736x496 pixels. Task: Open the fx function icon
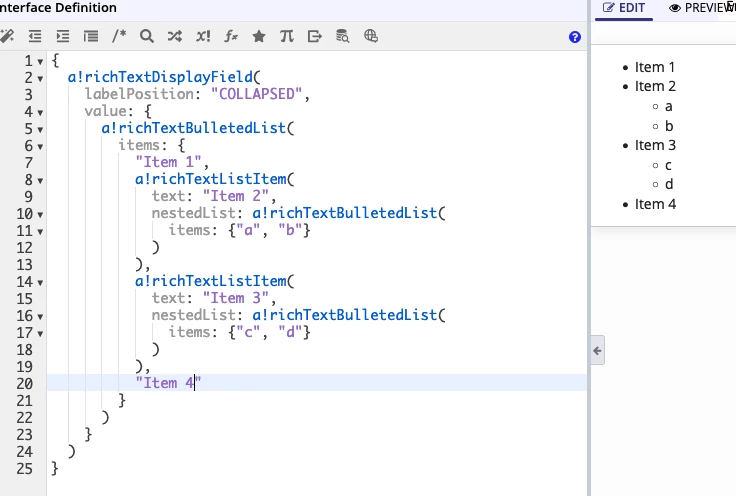coord(231,36)
